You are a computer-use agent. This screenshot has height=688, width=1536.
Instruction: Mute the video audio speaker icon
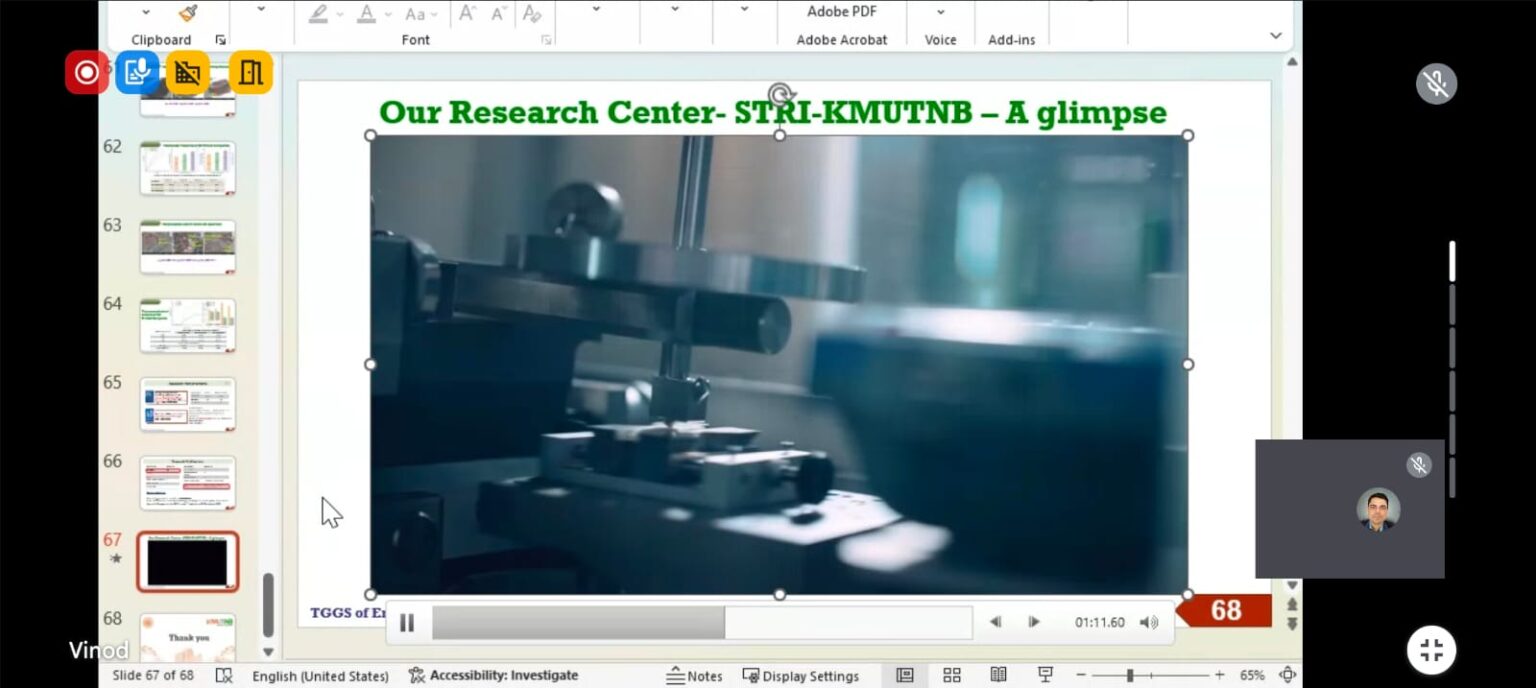[1148, 622]
